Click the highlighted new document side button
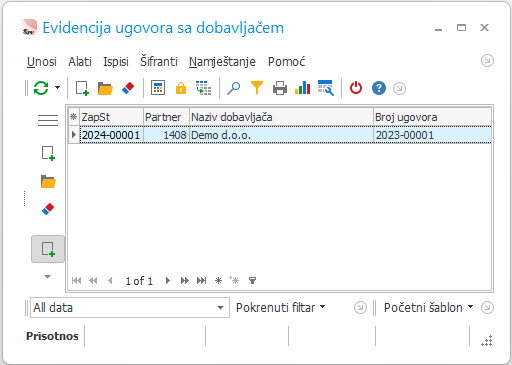The image size is (512, 365). coord(48,249)
